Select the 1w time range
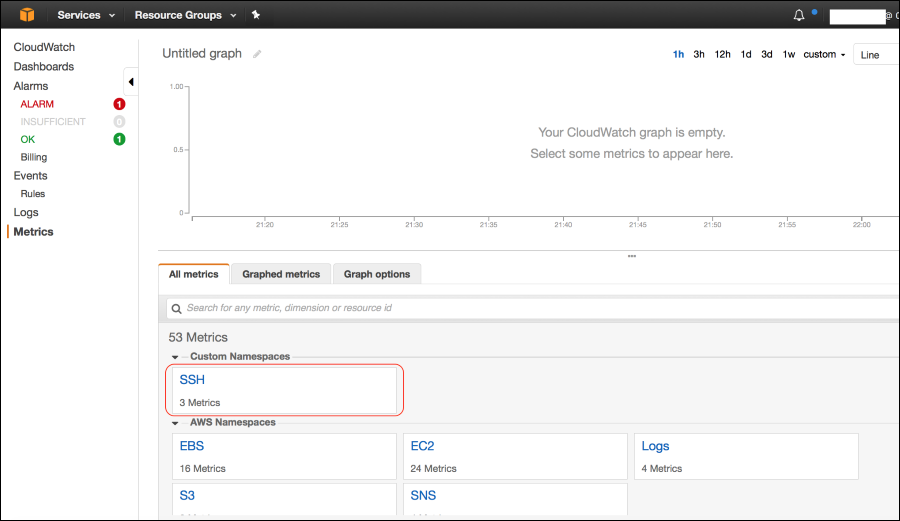900x521 pixels. pos(789,55)
